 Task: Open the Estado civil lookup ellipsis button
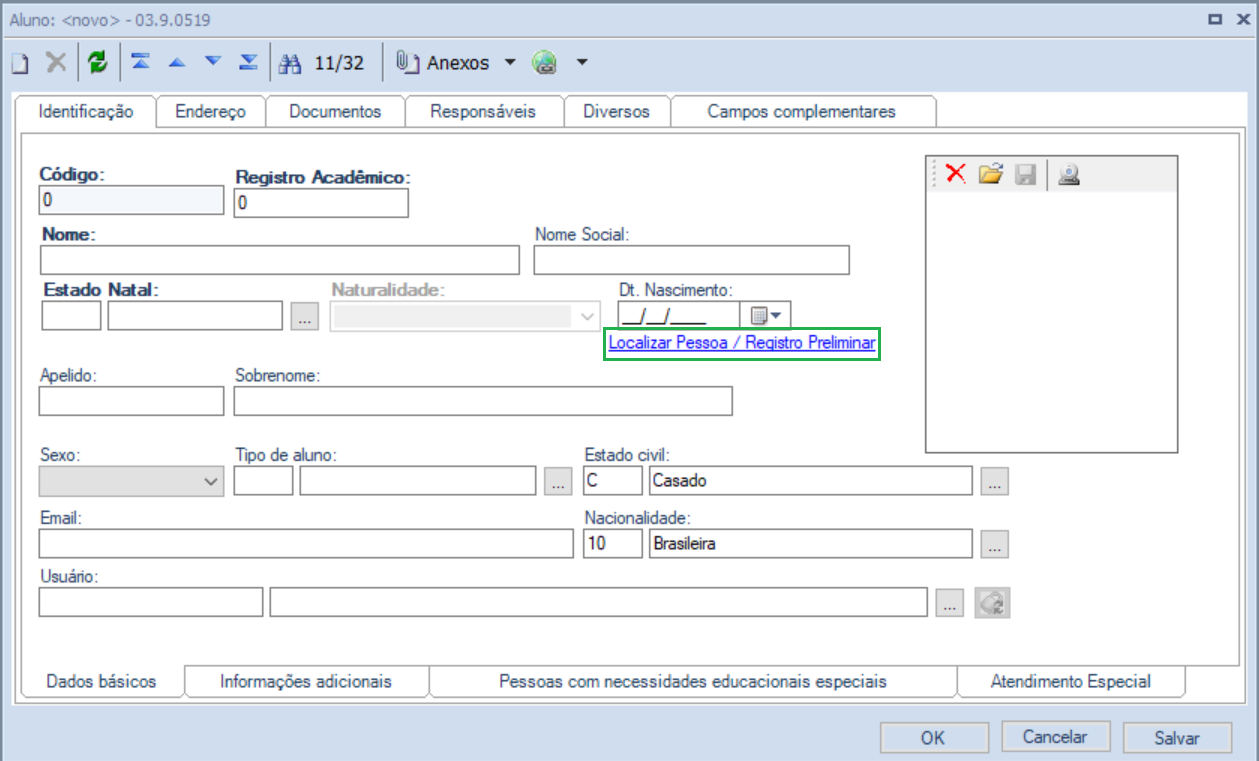994,481
